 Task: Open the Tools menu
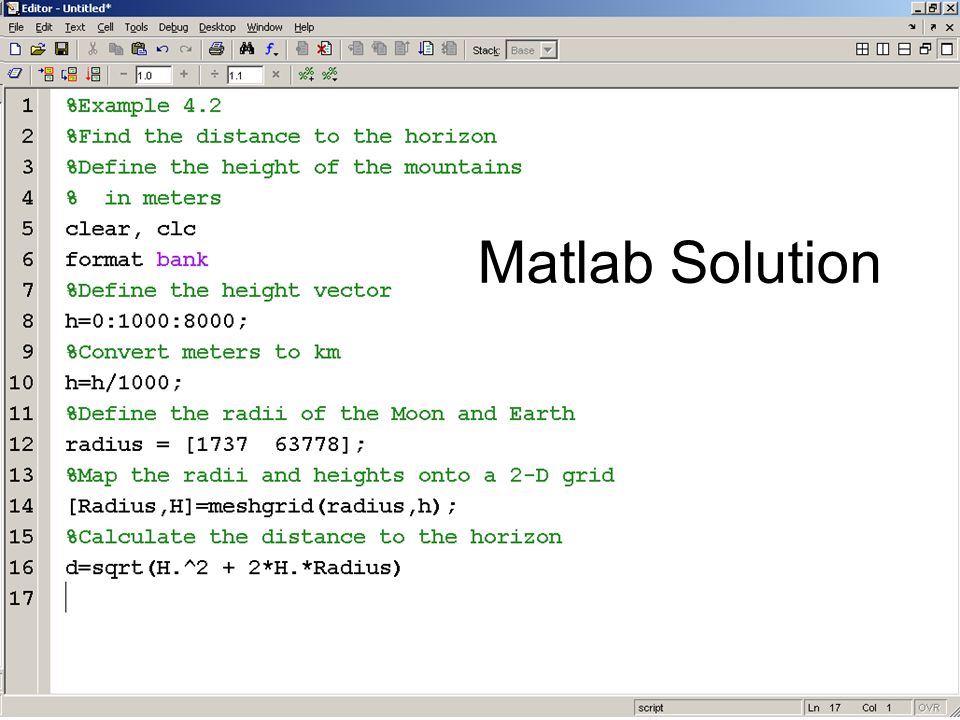coord(136,27)
